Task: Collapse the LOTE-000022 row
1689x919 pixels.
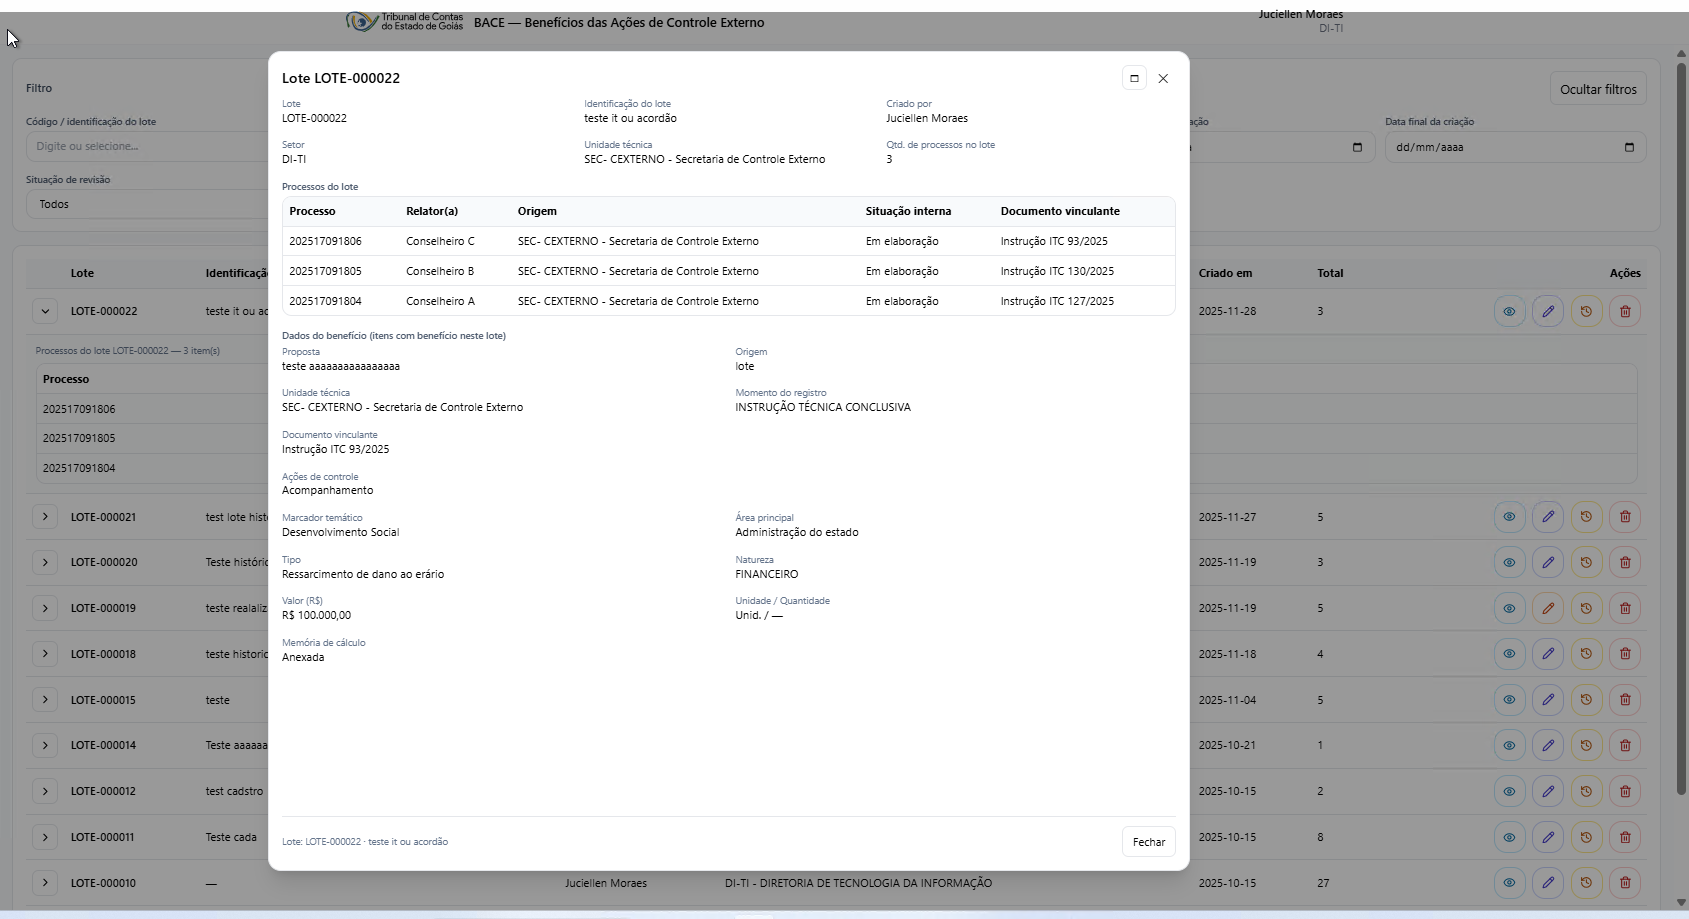Action: coord(45,311)
